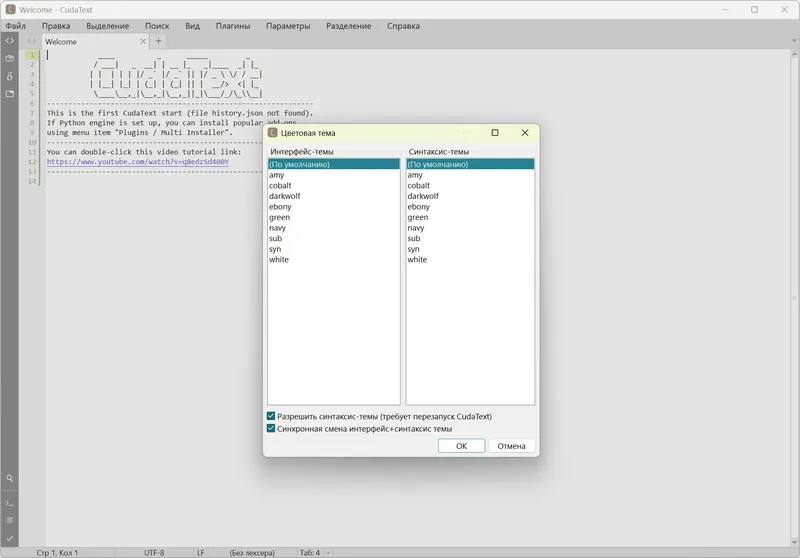Select ebony in the Интерфейс-темы list
The width and height of the screenshot is (800, 558).
pyautogui.click(x=334, y=207)
